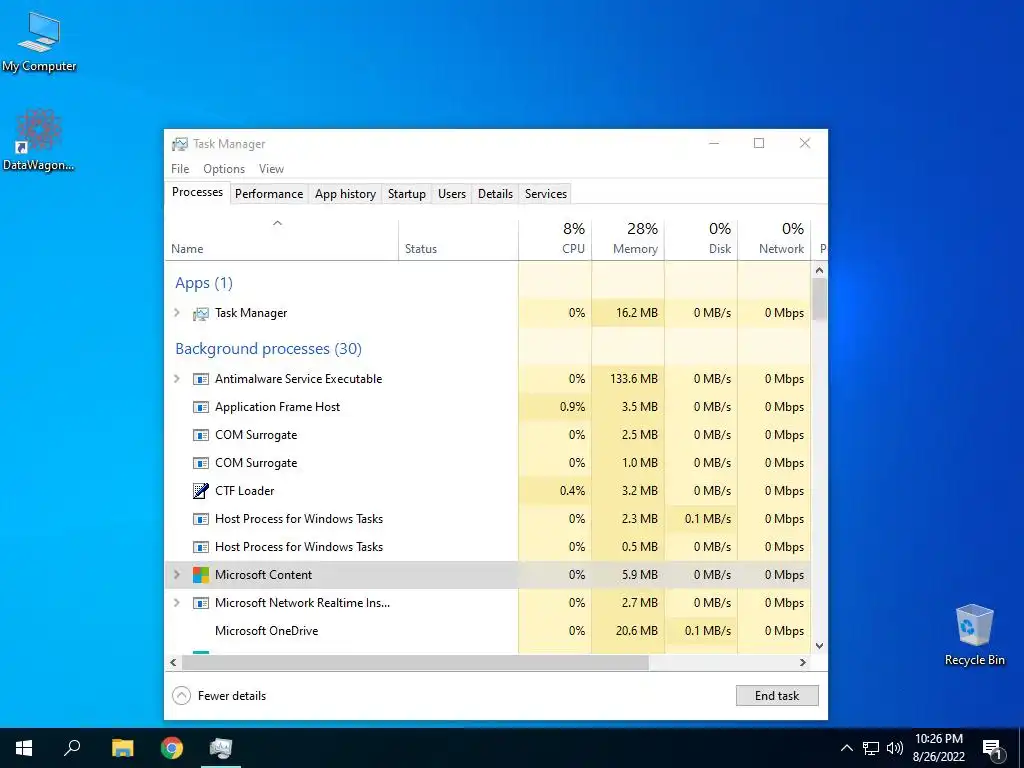Open the File menu
The height and width of the screenshot is (768, 1024).
click(x=180, y=168)
